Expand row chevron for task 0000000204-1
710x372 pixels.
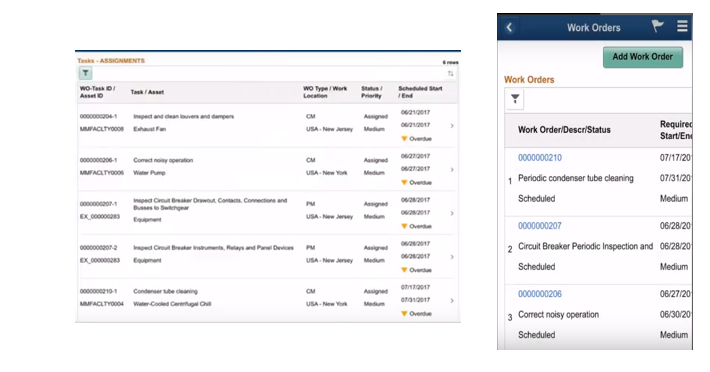point(452,126)
